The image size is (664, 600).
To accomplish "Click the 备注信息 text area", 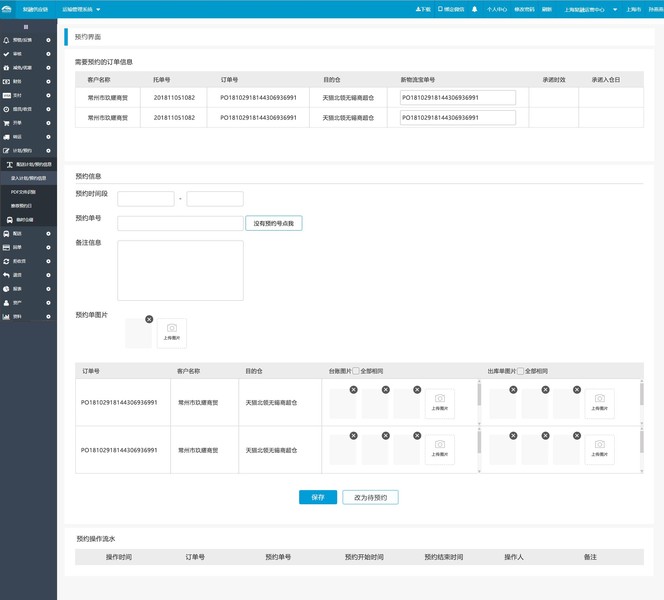I will tap(180, 271).
